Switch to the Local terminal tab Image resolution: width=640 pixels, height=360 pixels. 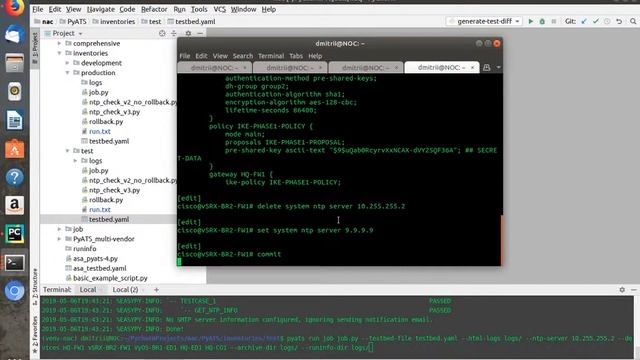pyautogui.click(x=88, y=289)
